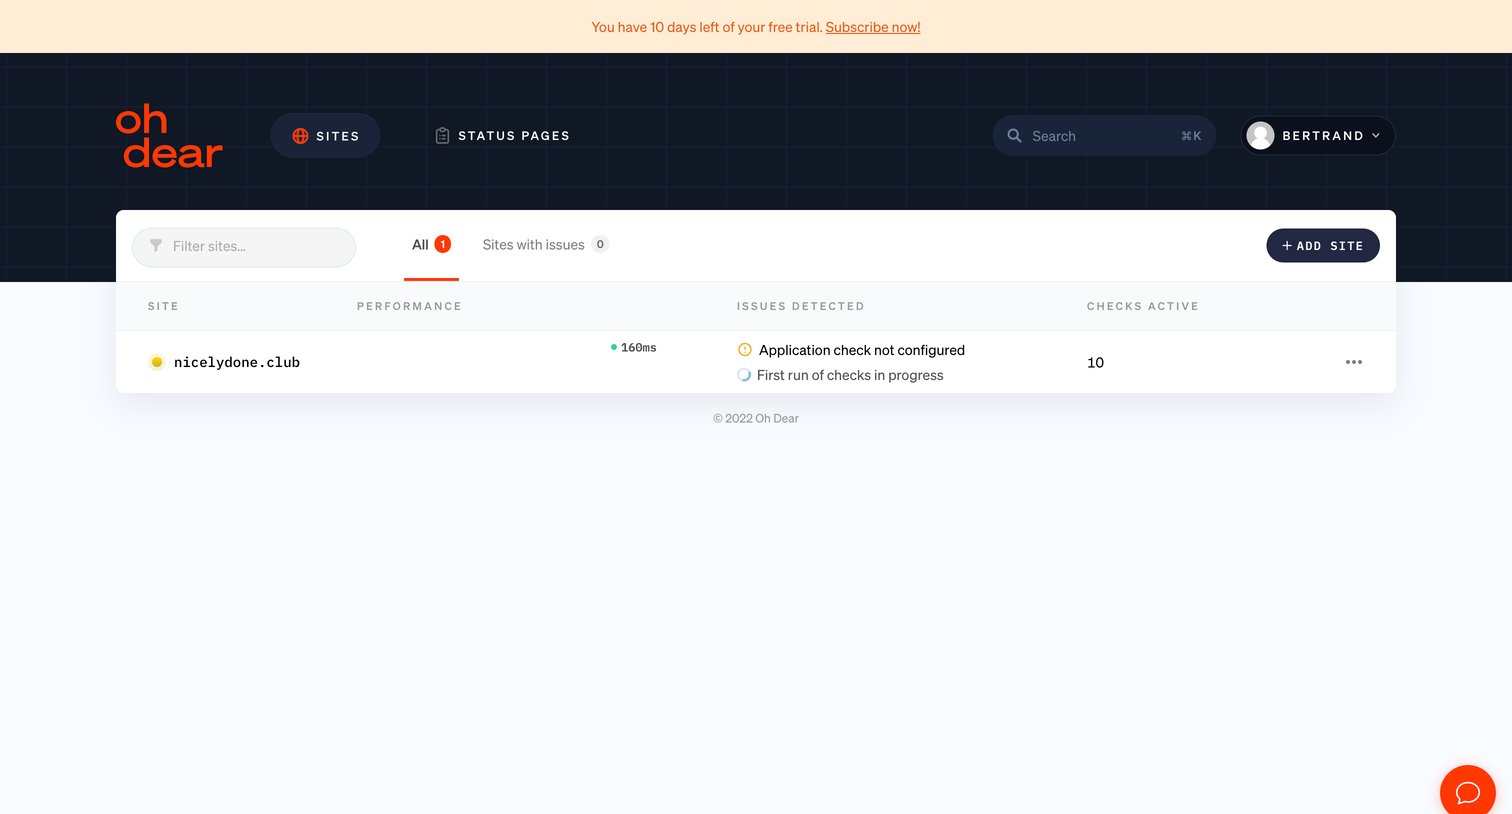The width and height of the screenshot is (1512, 814).
Task: Click the Sites with issues count badge
Action: 600,244
